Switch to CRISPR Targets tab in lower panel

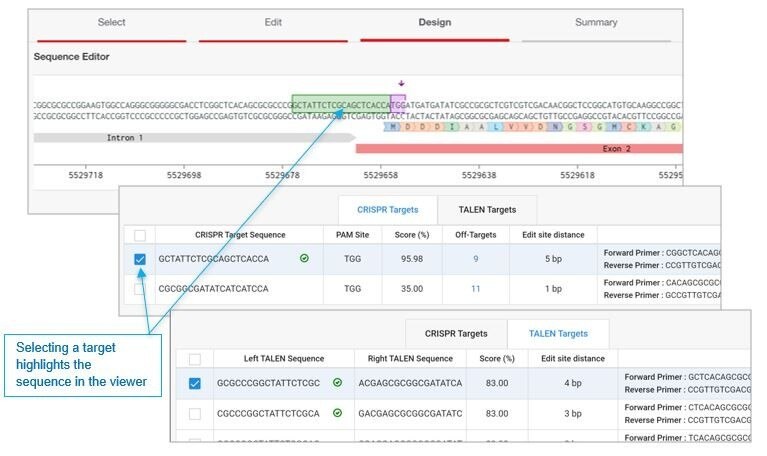tap(455, 334)
